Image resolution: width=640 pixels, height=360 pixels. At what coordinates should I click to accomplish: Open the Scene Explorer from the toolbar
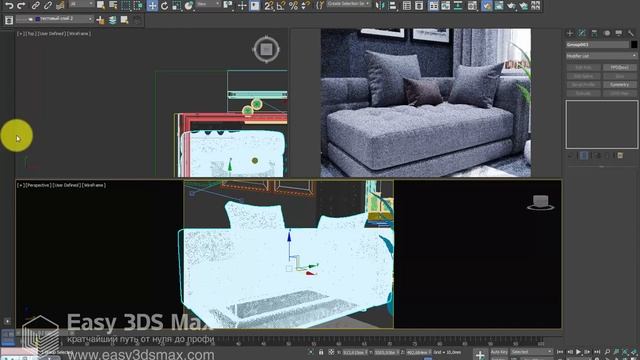(x=407, y=5)
